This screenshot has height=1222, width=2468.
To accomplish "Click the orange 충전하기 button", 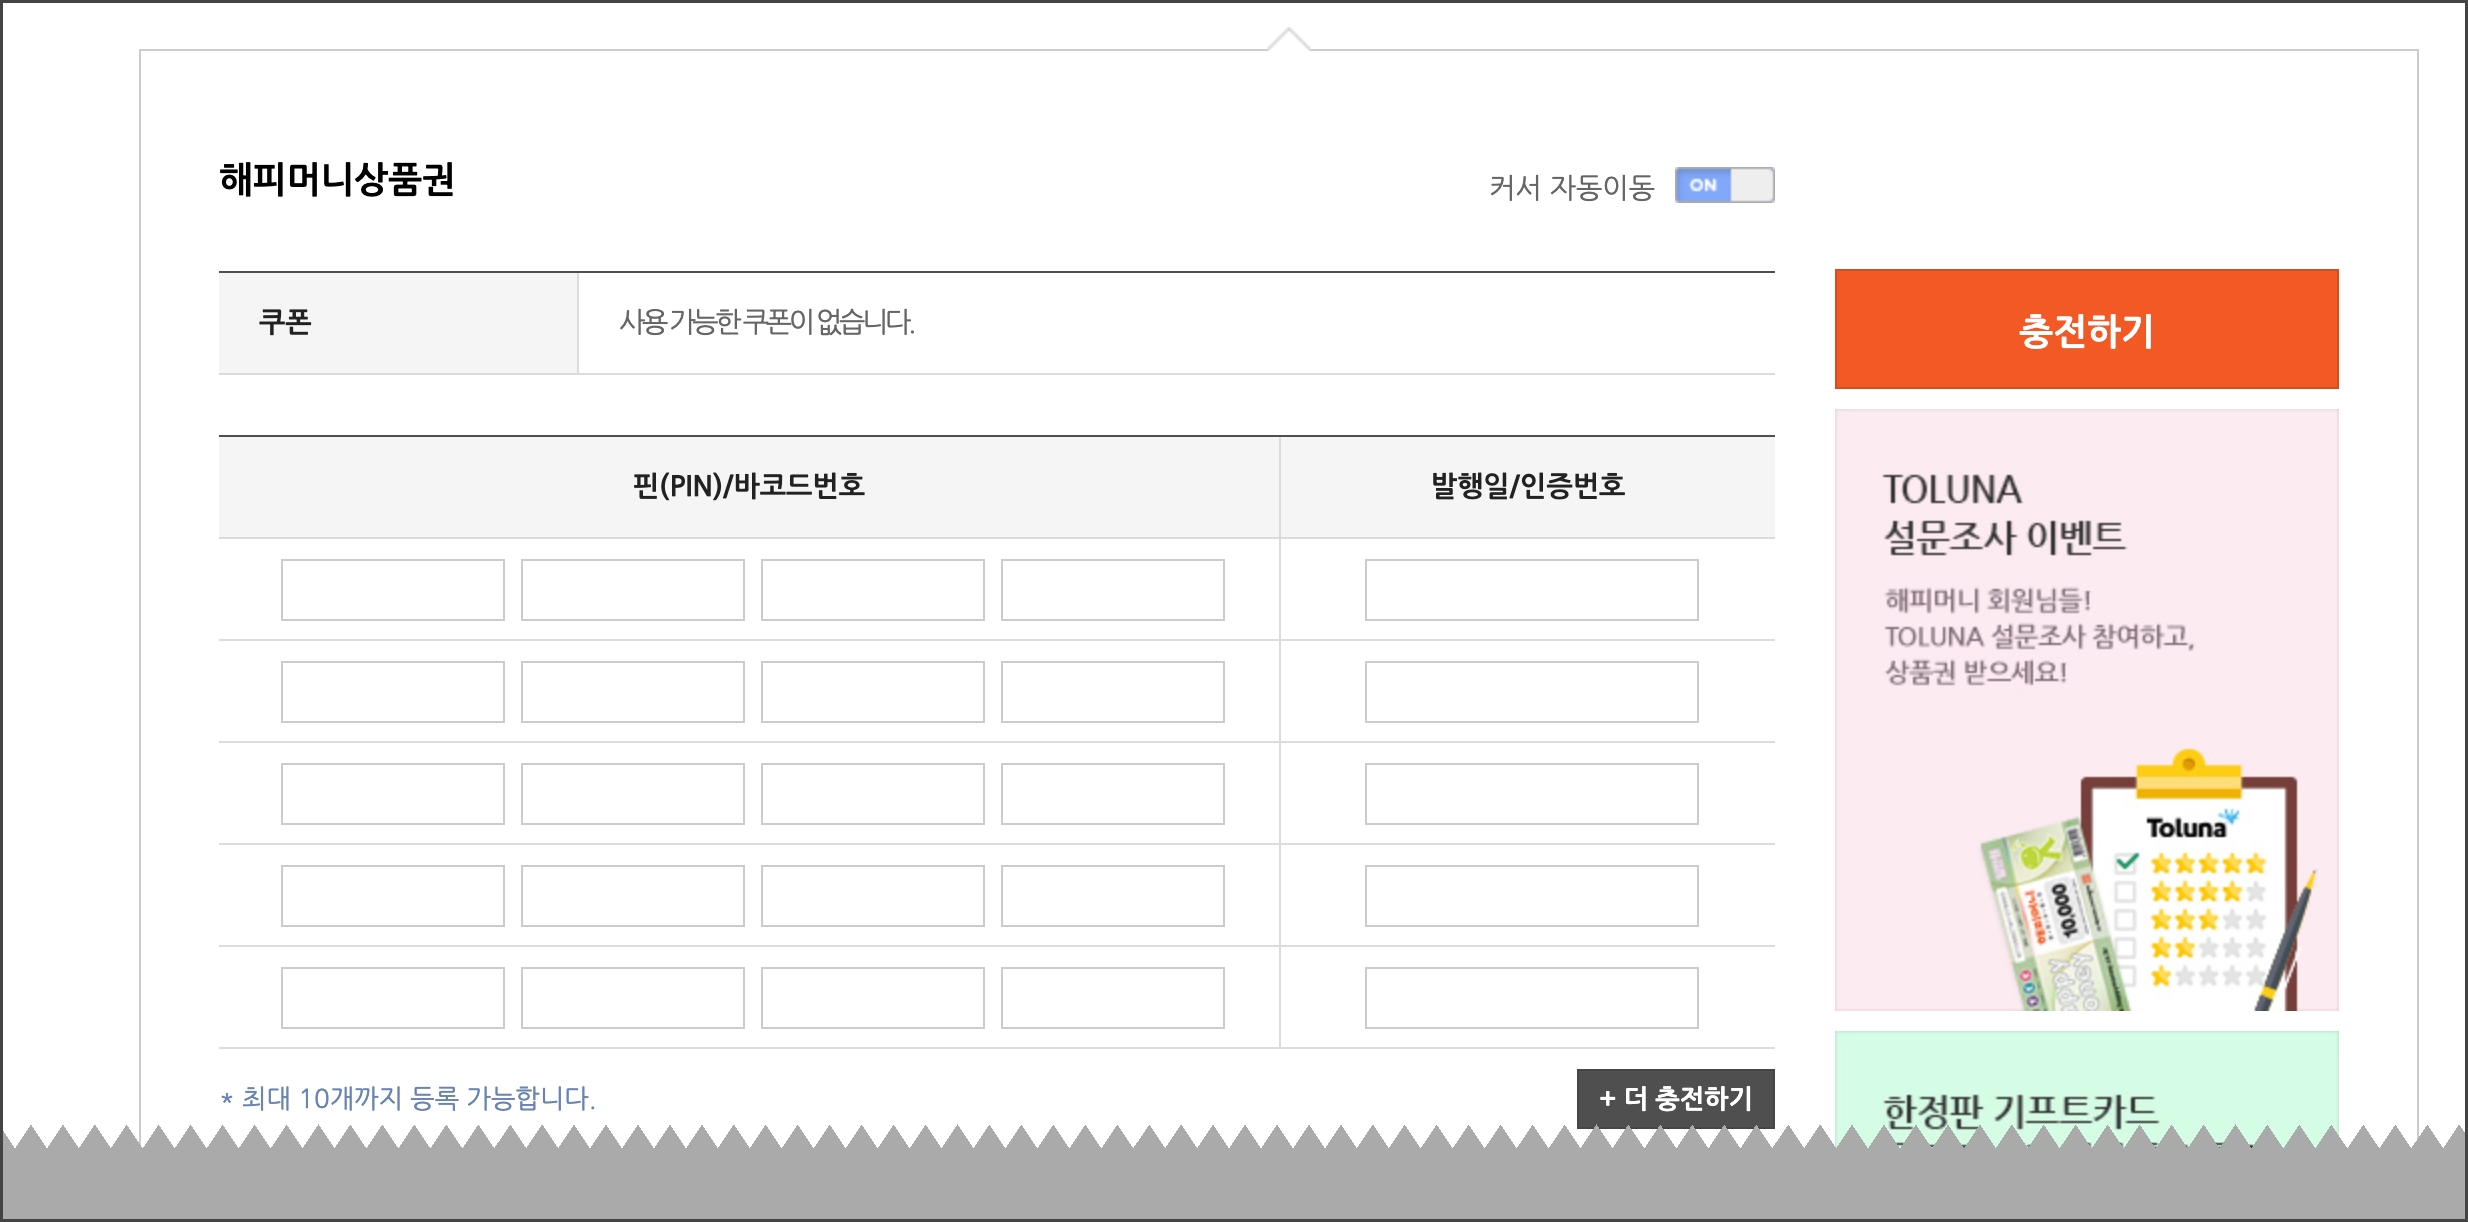I will [2086, 329].
